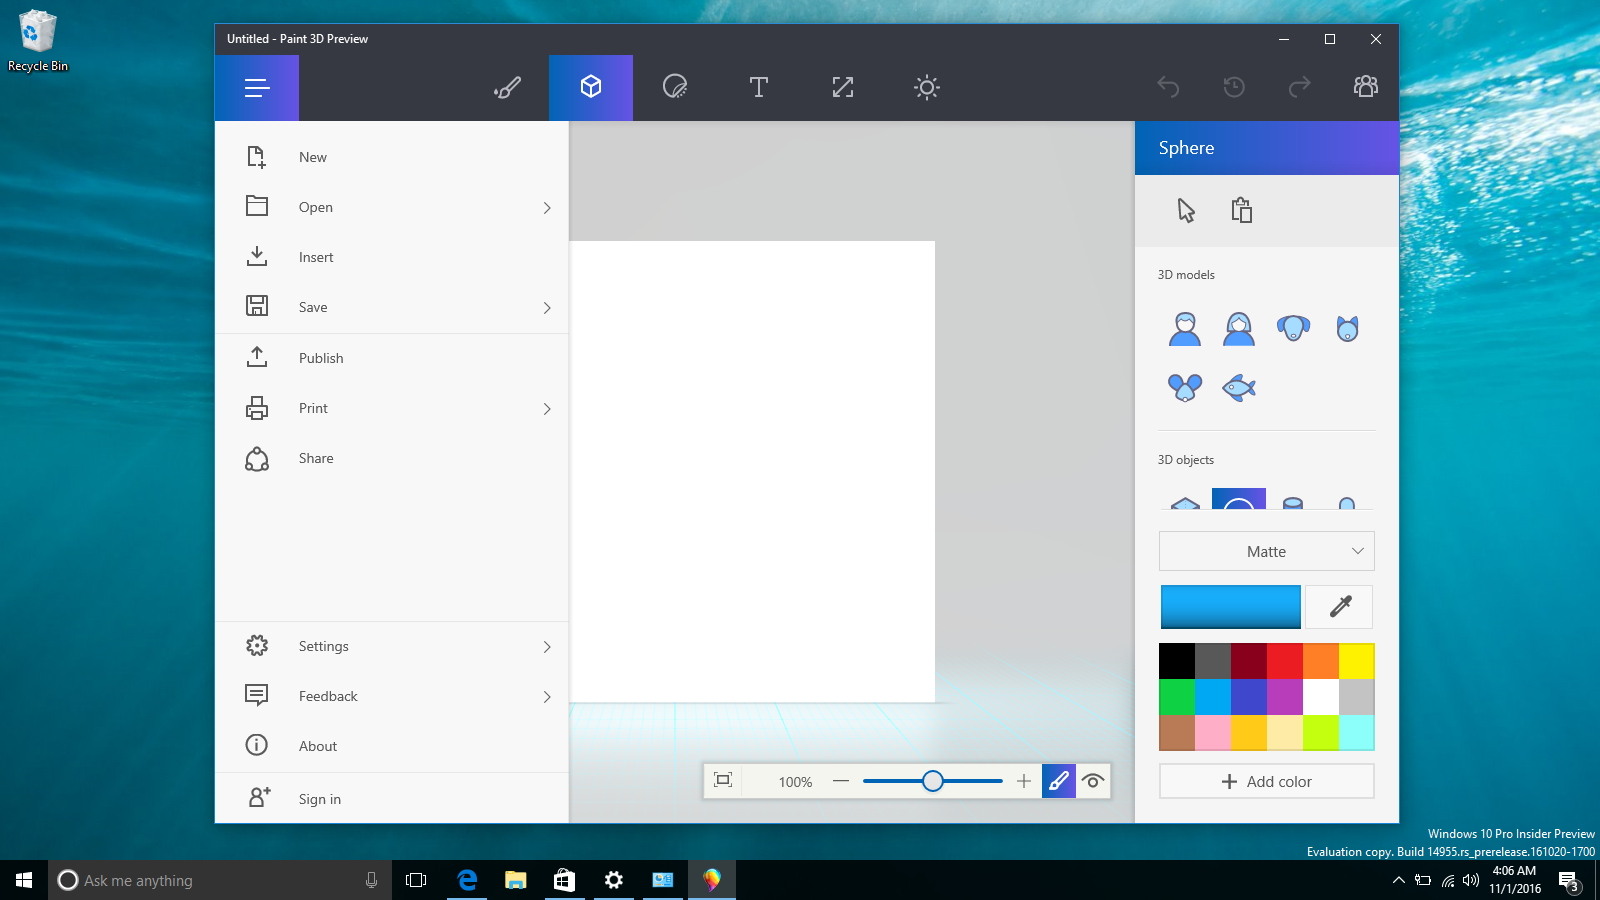Activate the select cursor in the Sphere panel
The width and height of the screenshot is (1600, 900).
tap(1185, 211)
